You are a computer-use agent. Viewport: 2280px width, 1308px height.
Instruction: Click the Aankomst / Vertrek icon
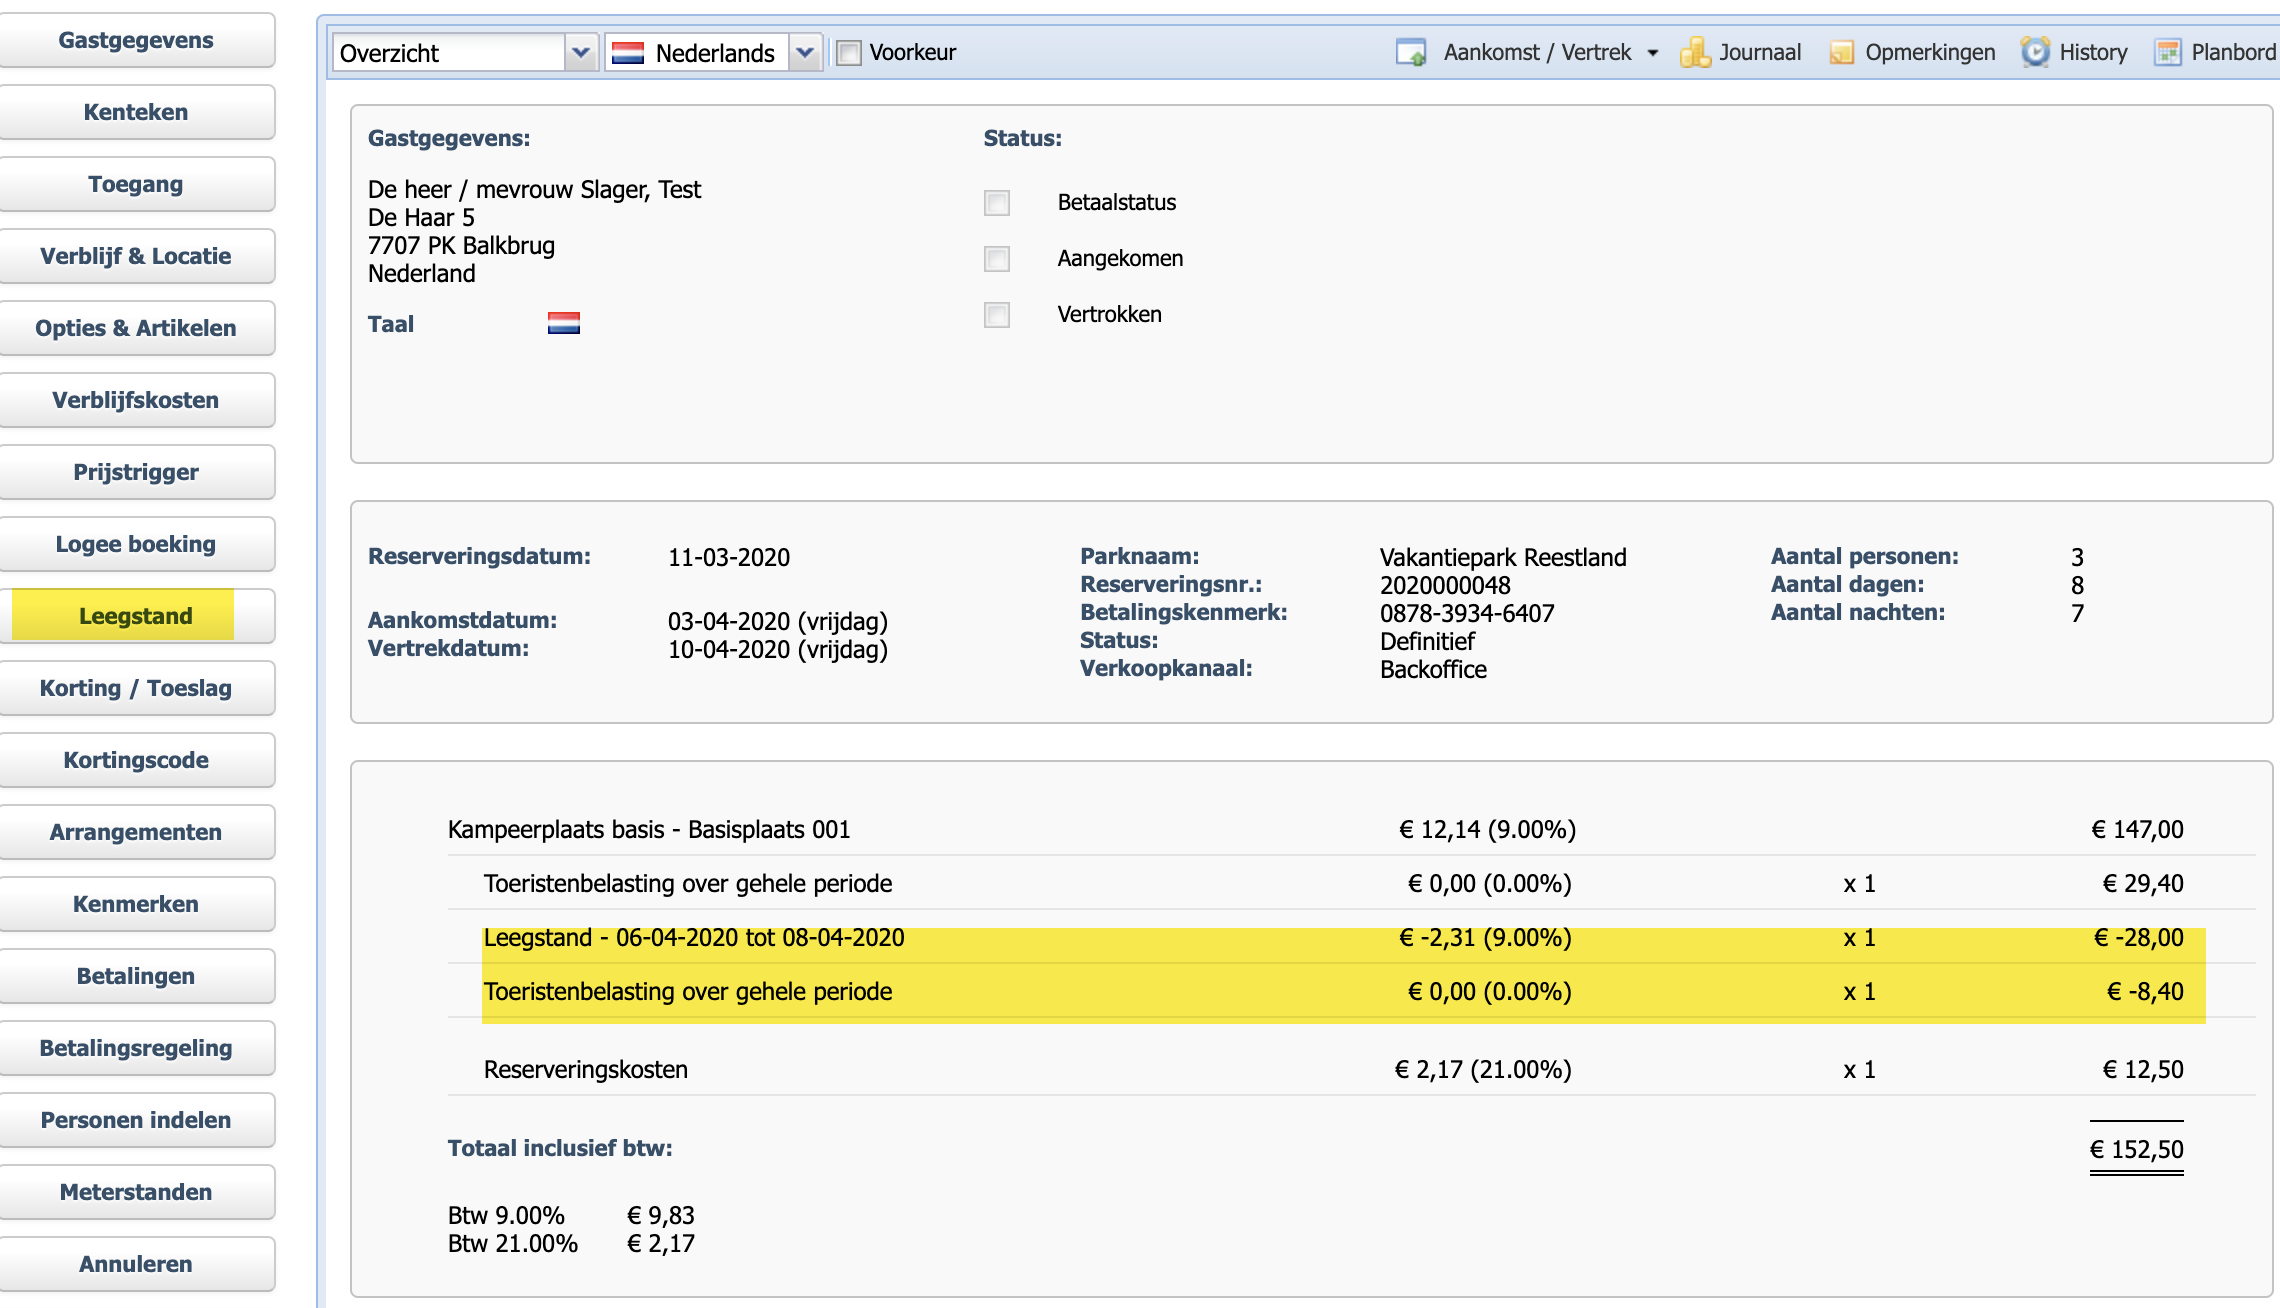pos(1411,52)
